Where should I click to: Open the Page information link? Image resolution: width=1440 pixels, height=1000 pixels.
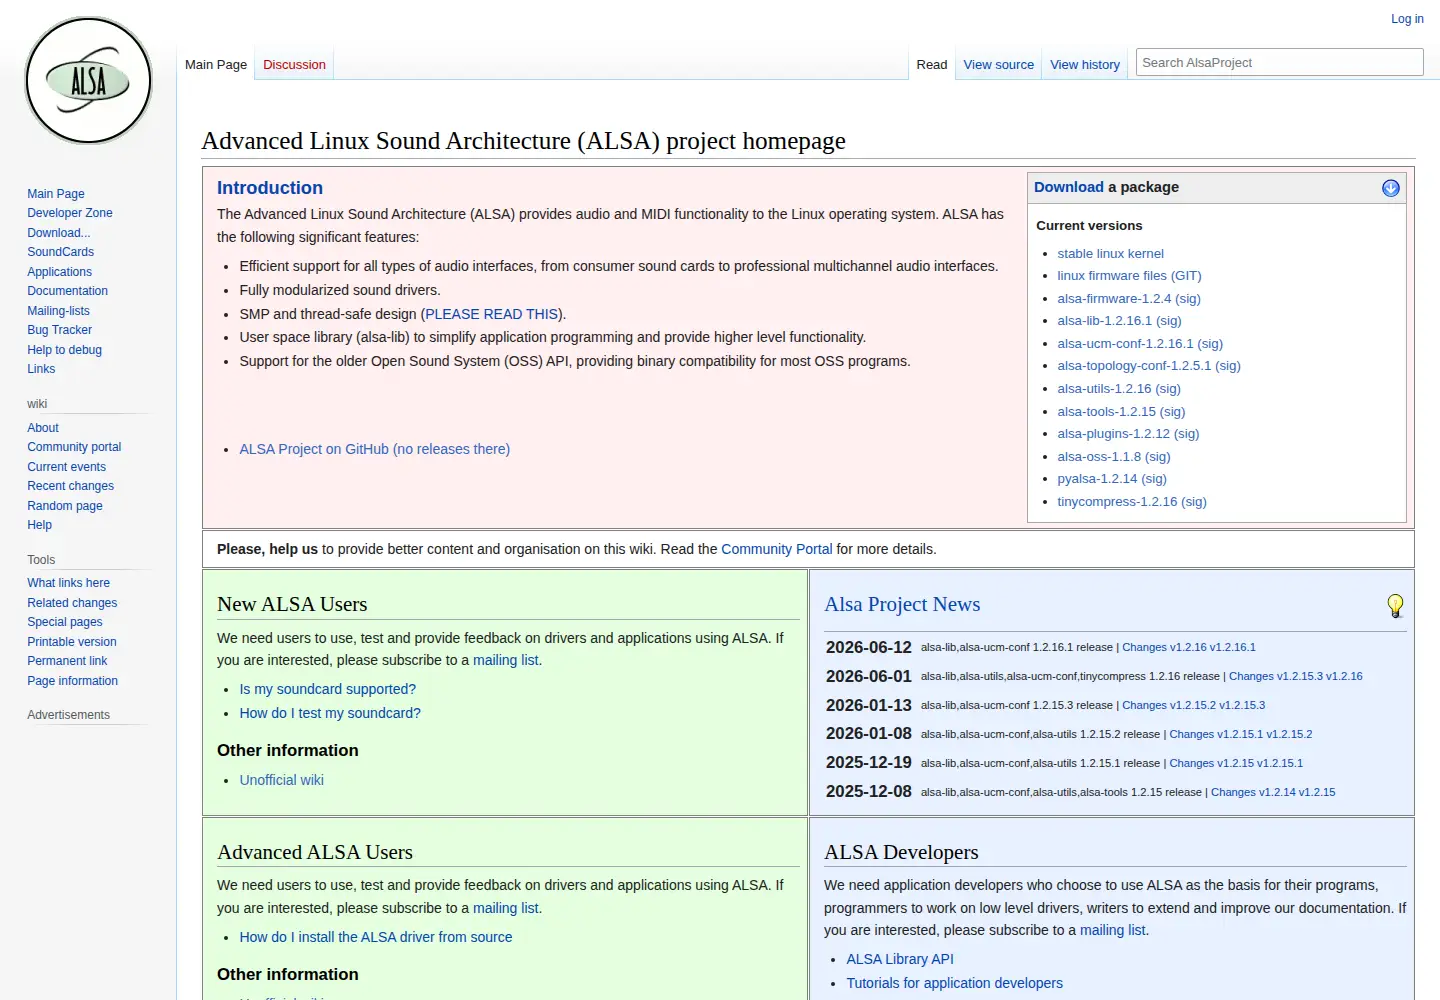pyautogui.click(x=72, y=681)
